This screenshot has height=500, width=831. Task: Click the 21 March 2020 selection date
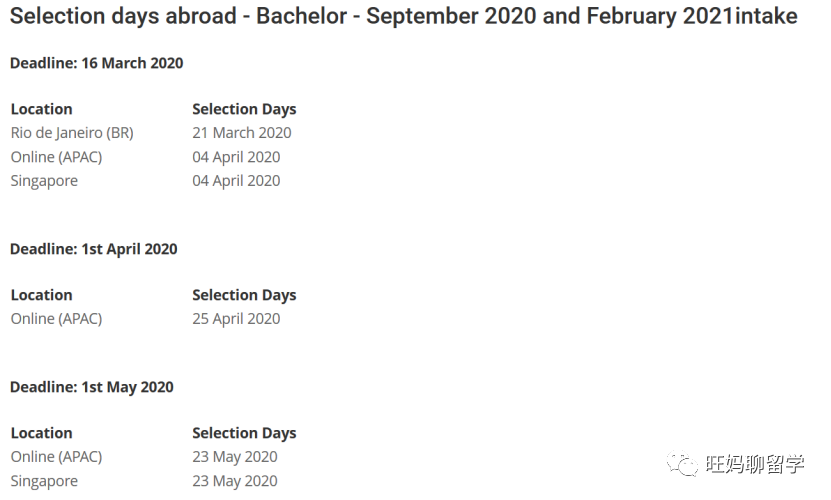[242, 133]
